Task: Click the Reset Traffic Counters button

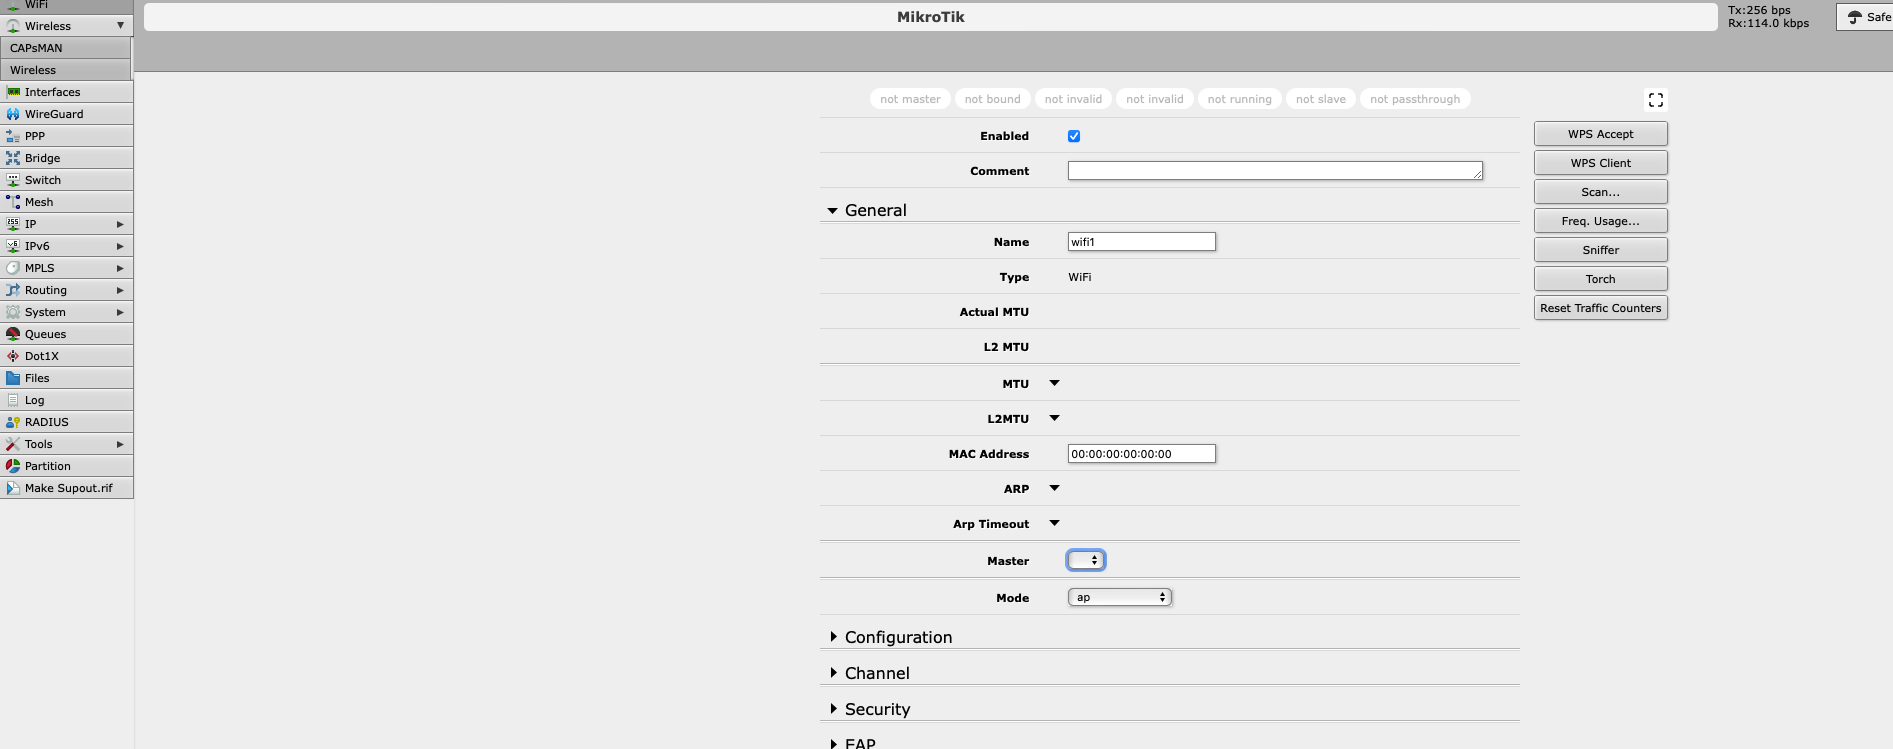Action: (x=1600, y=308)
